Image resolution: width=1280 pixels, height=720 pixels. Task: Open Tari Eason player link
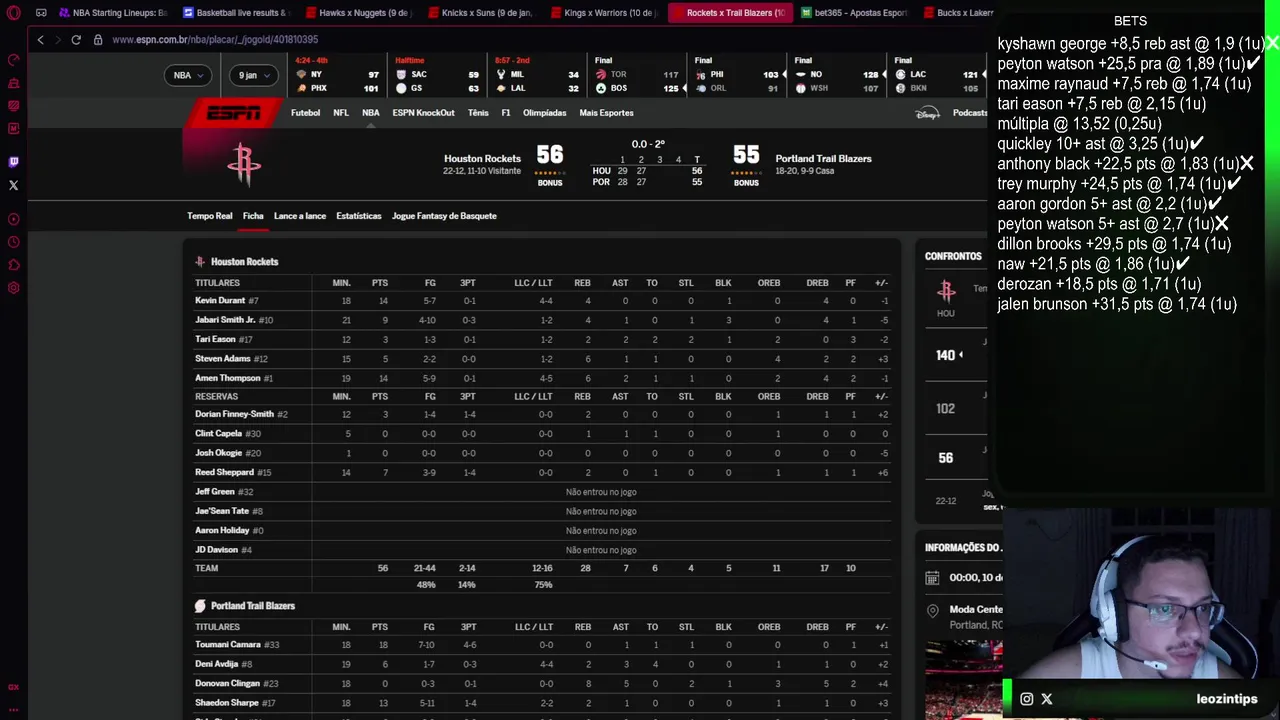coord(215,339)
